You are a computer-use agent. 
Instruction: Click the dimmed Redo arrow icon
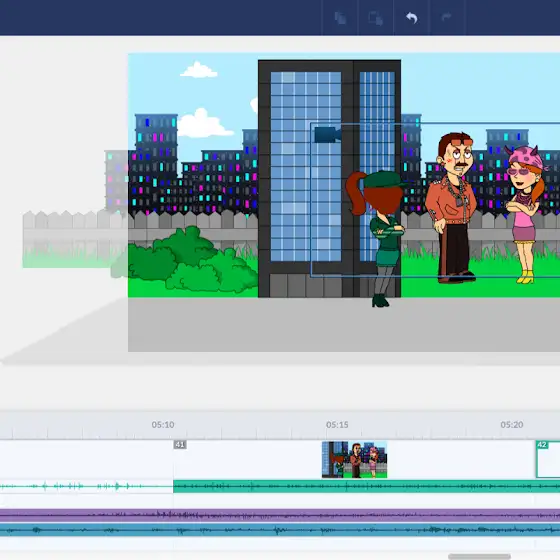(446, 17)
